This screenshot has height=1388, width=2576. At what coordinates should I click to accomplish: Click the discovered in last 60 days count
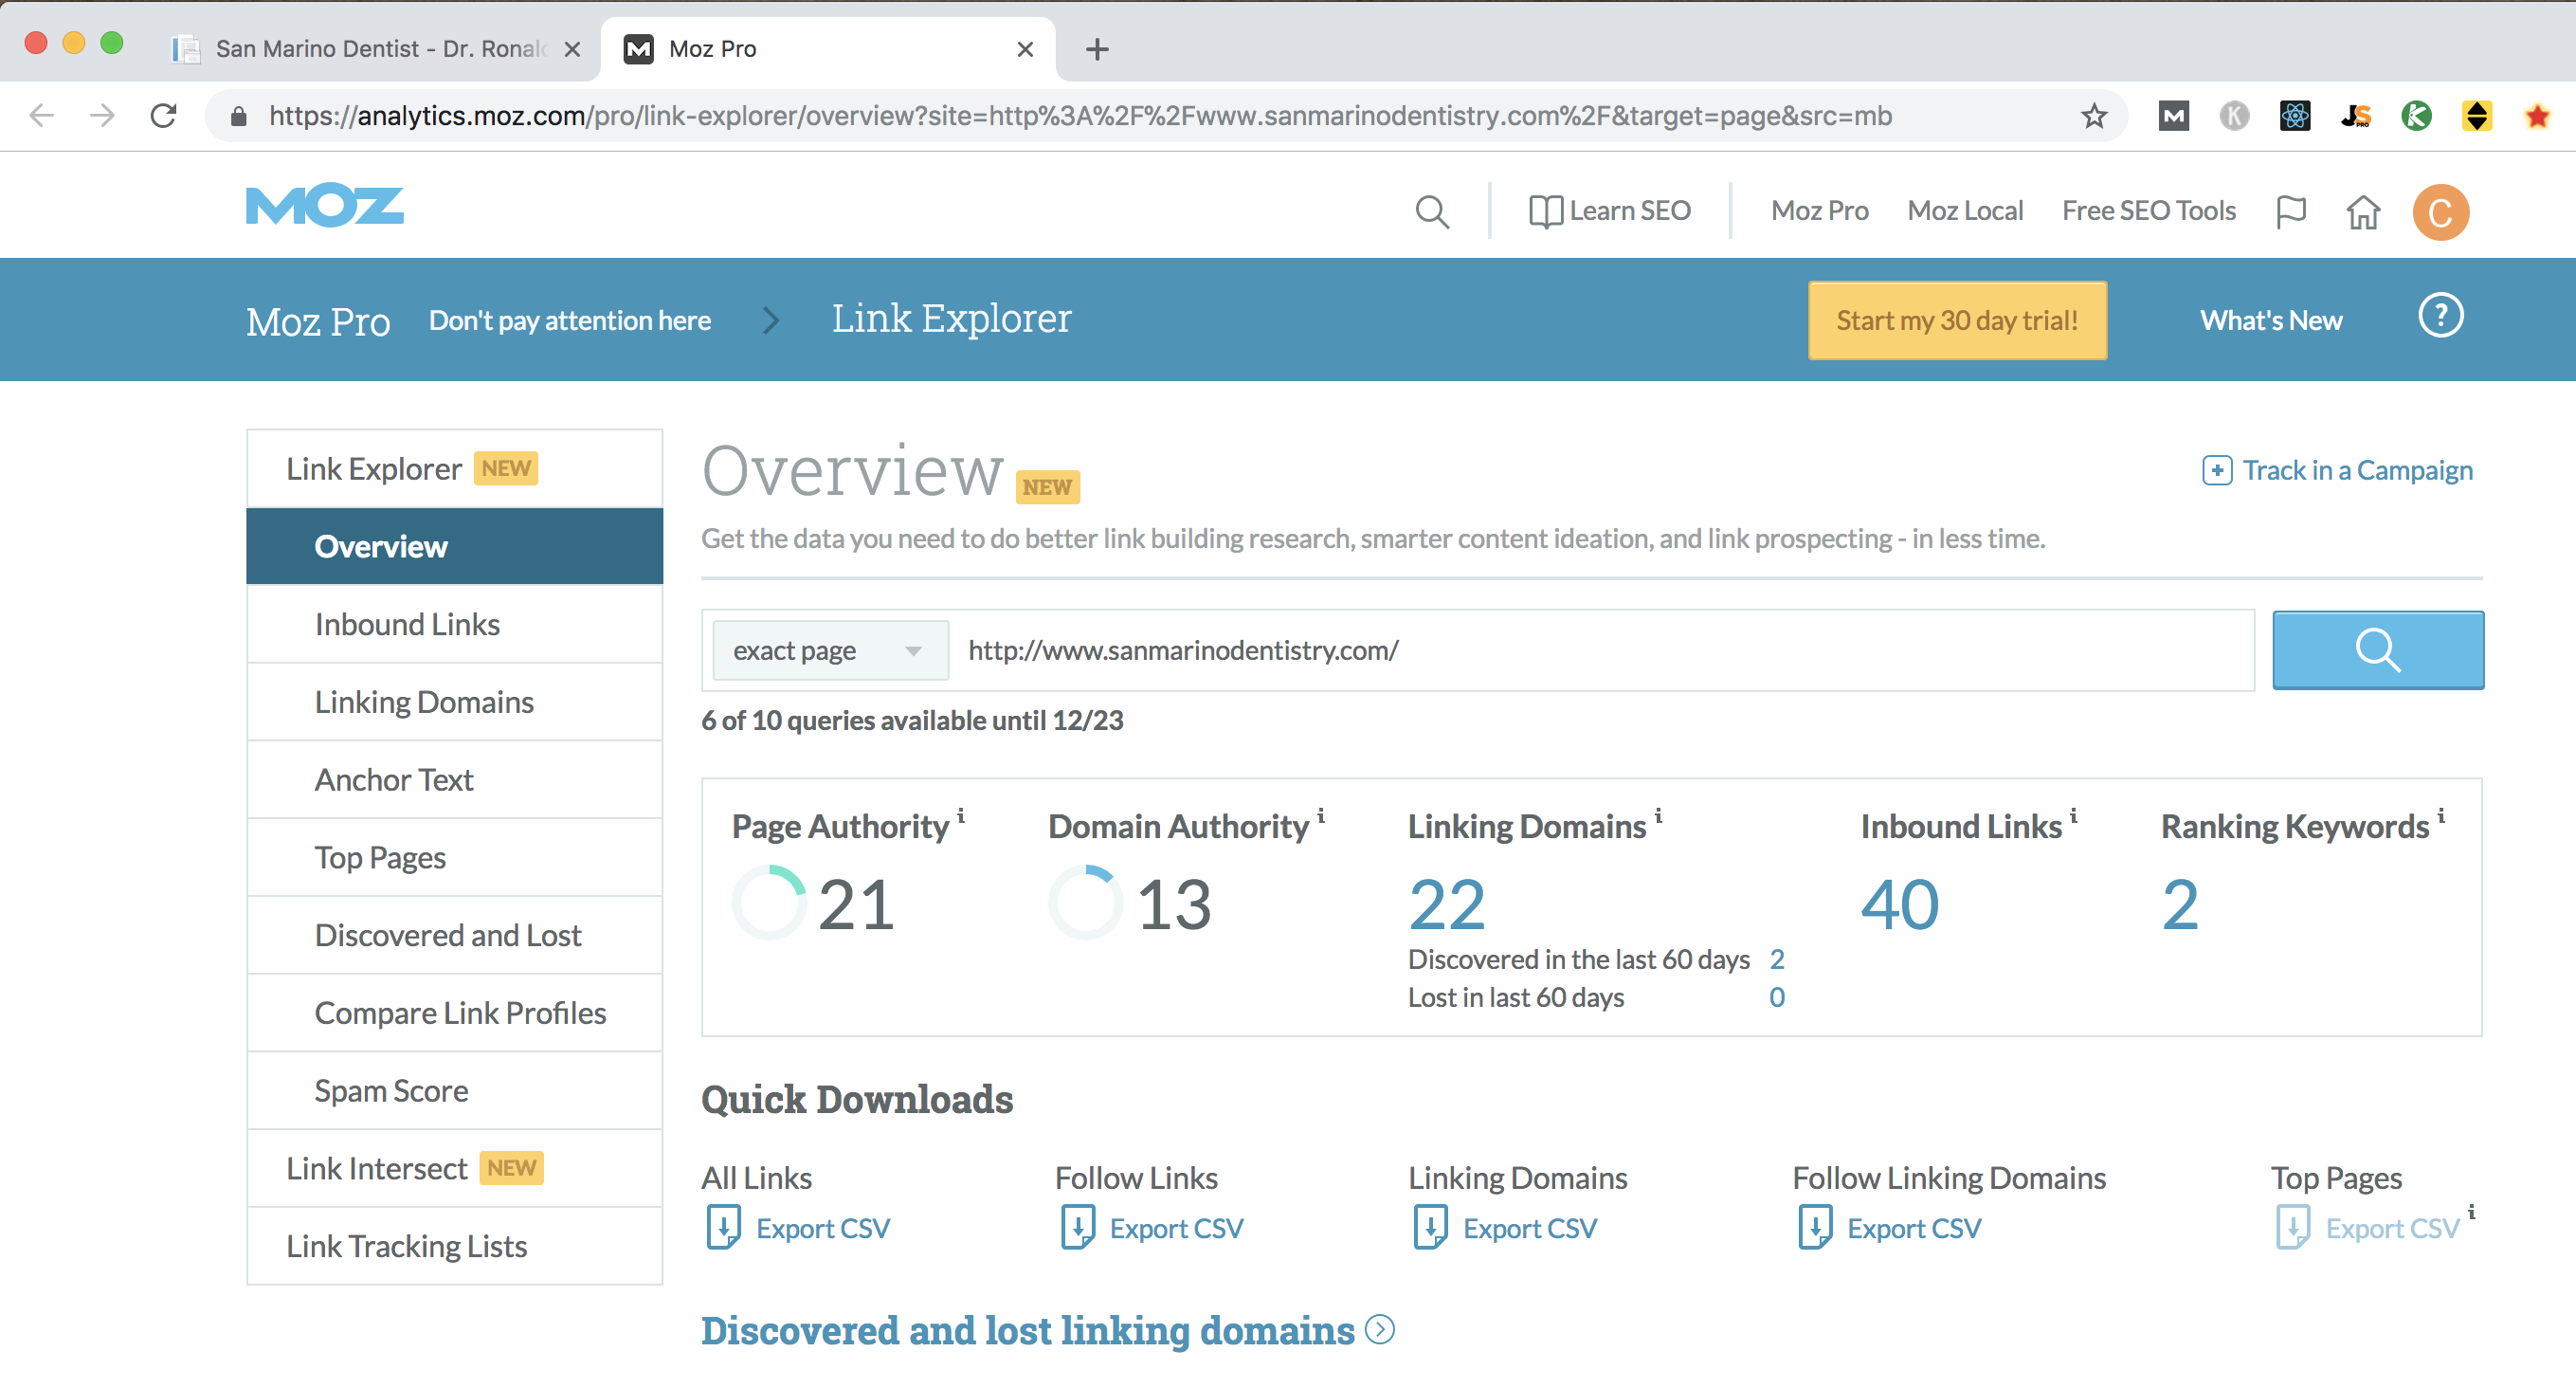tap(1777, 960)
